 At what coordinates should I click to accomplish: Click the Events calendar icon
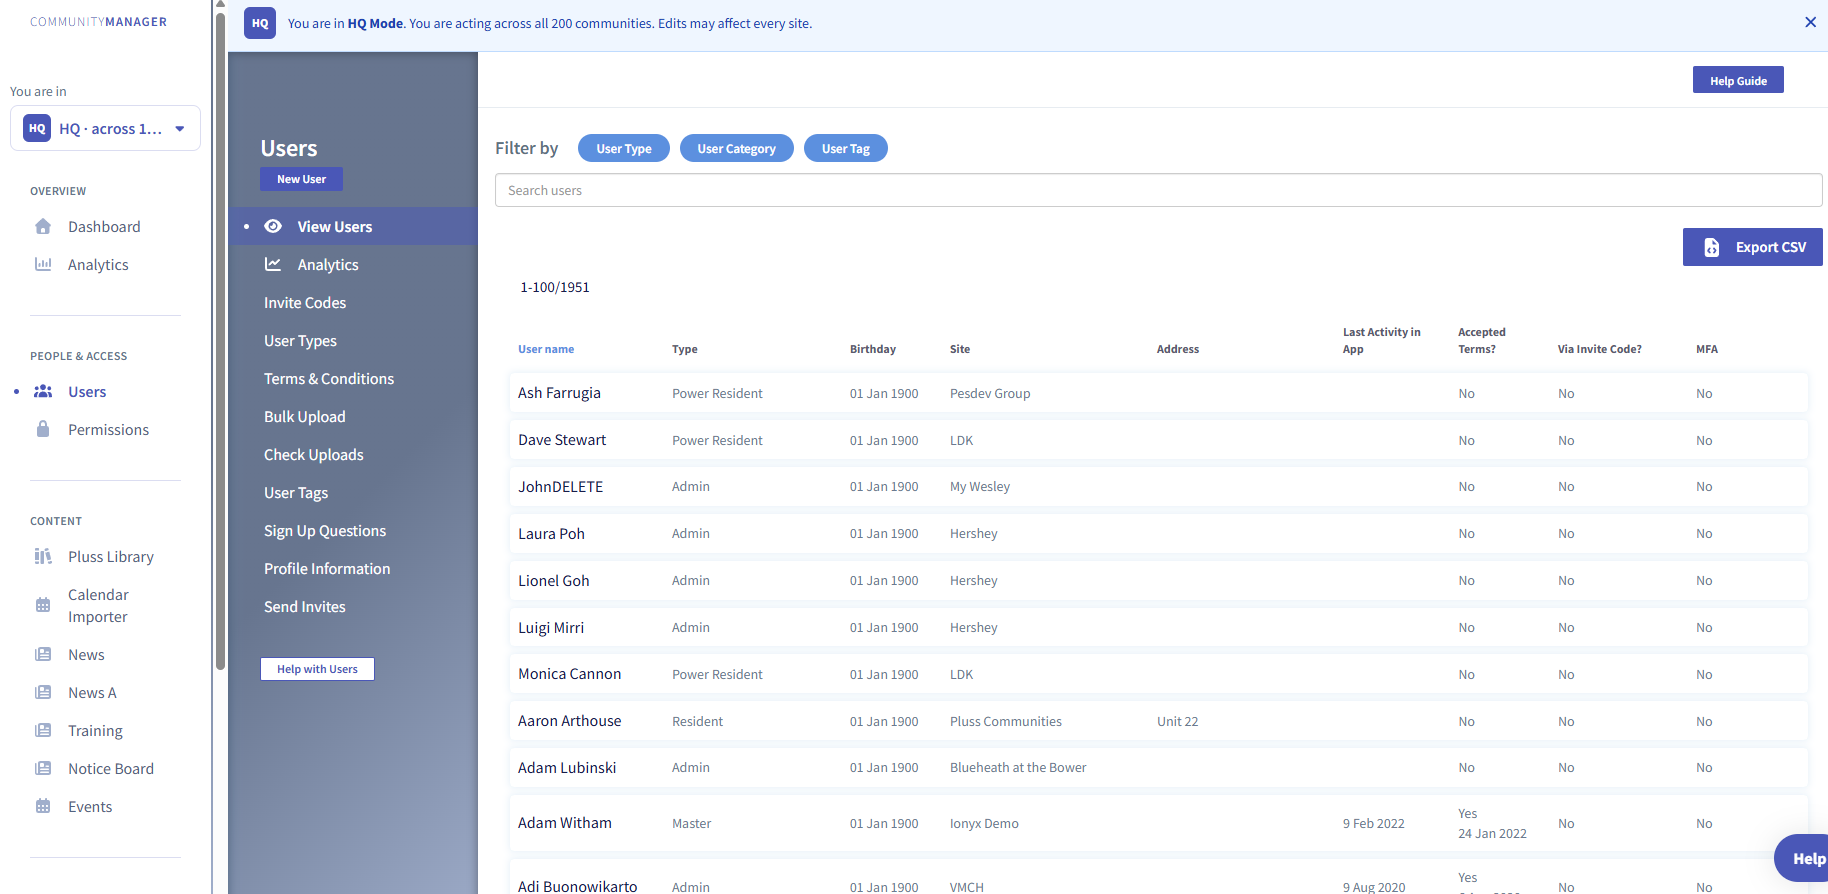(x=43, y=806)
